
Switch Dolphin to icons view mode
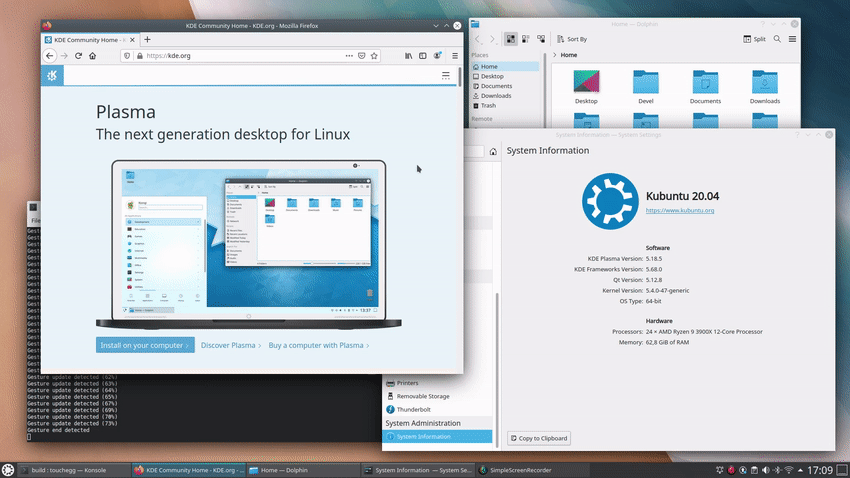pyautogui.click(x=511, y=39)
